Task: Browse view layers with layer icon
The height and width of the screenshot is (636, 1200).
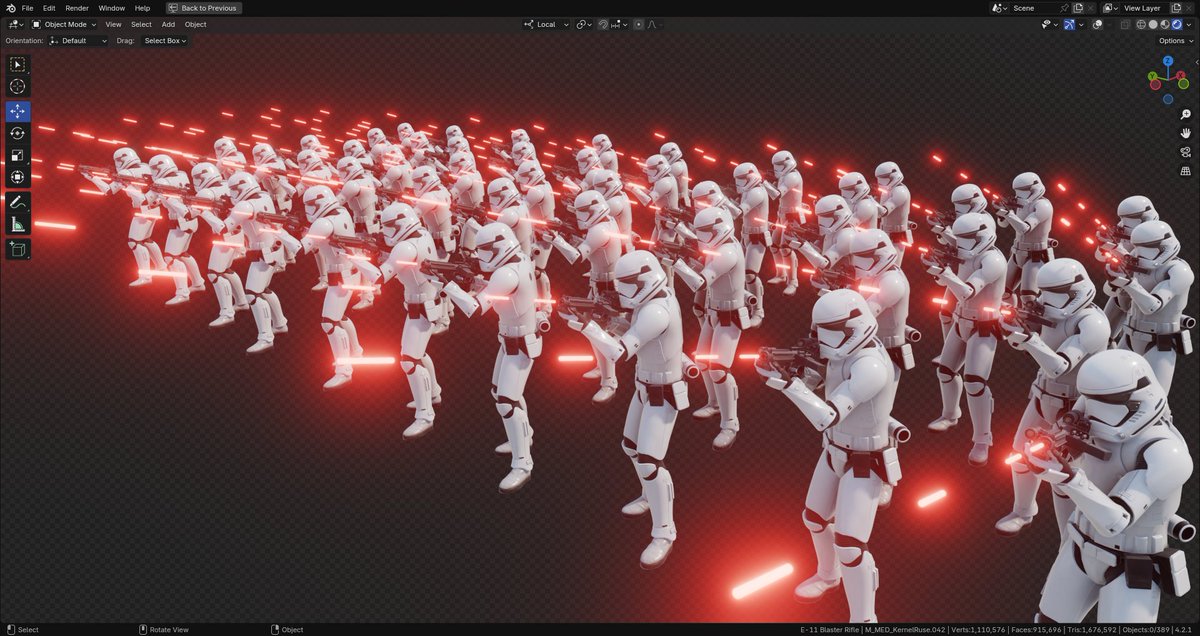Action: (x=1111, y=8)
